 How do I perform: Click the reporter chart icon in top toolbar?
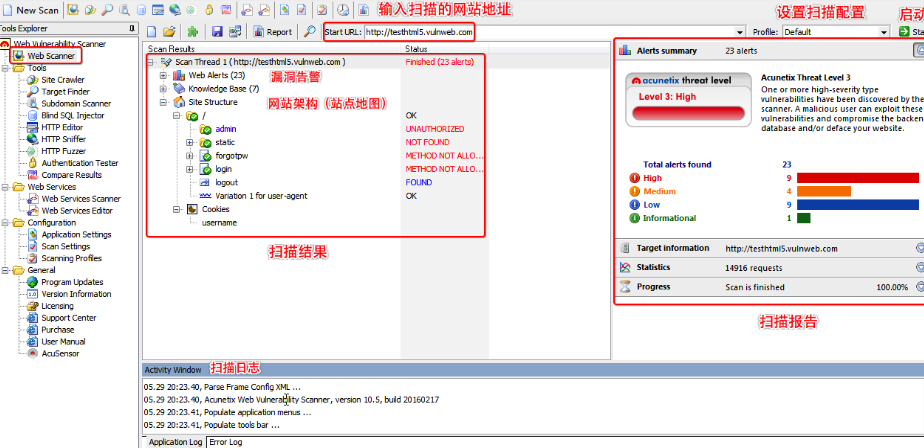(364, 10)
